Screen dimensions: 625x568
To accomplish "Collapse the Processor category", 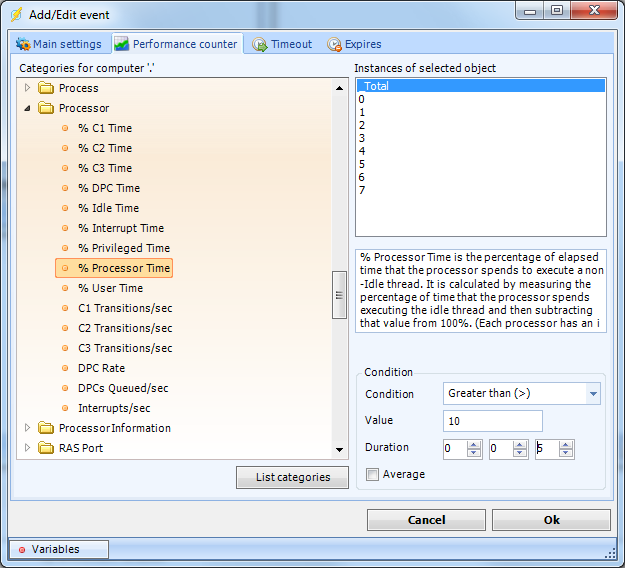I will (27, 108).
